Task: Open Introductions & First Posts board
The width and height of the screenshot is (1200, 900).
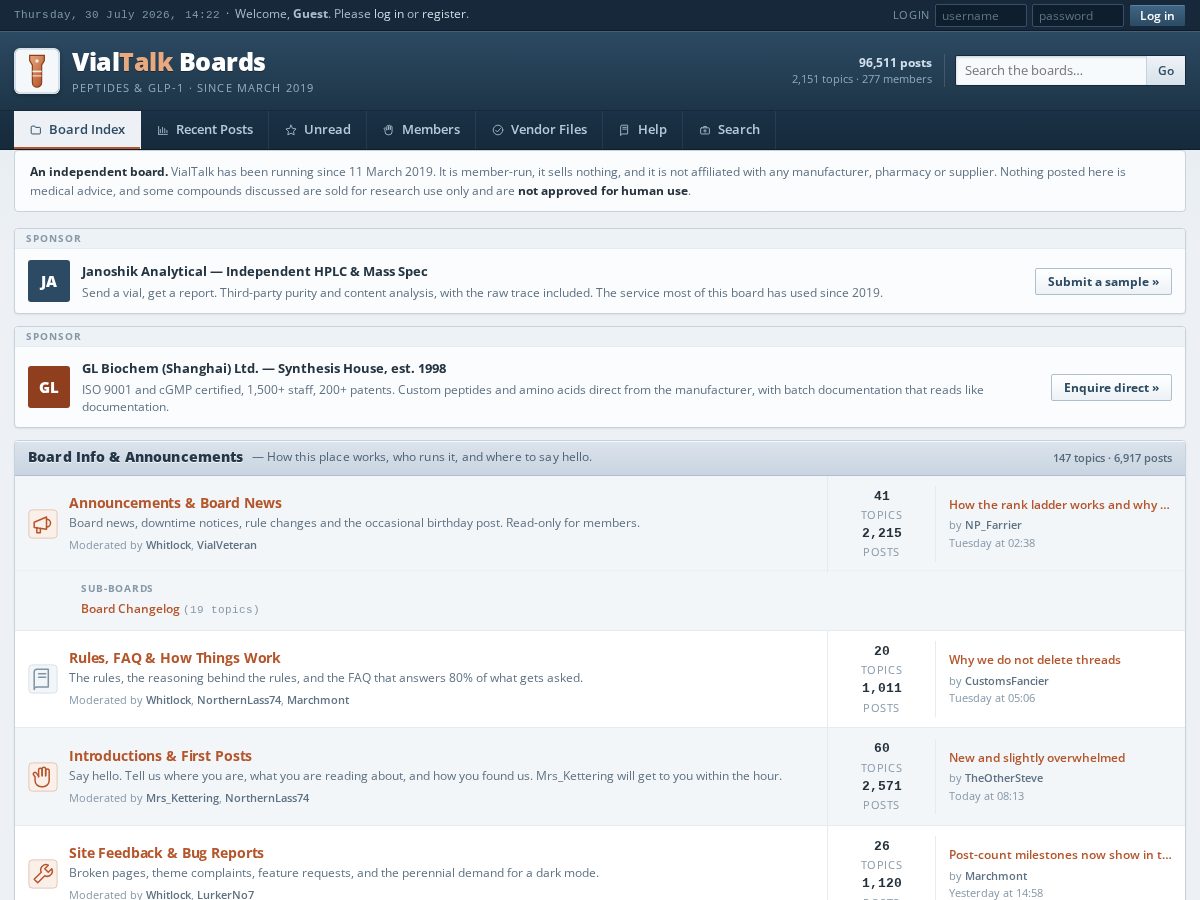Action: tap(160, 756)
